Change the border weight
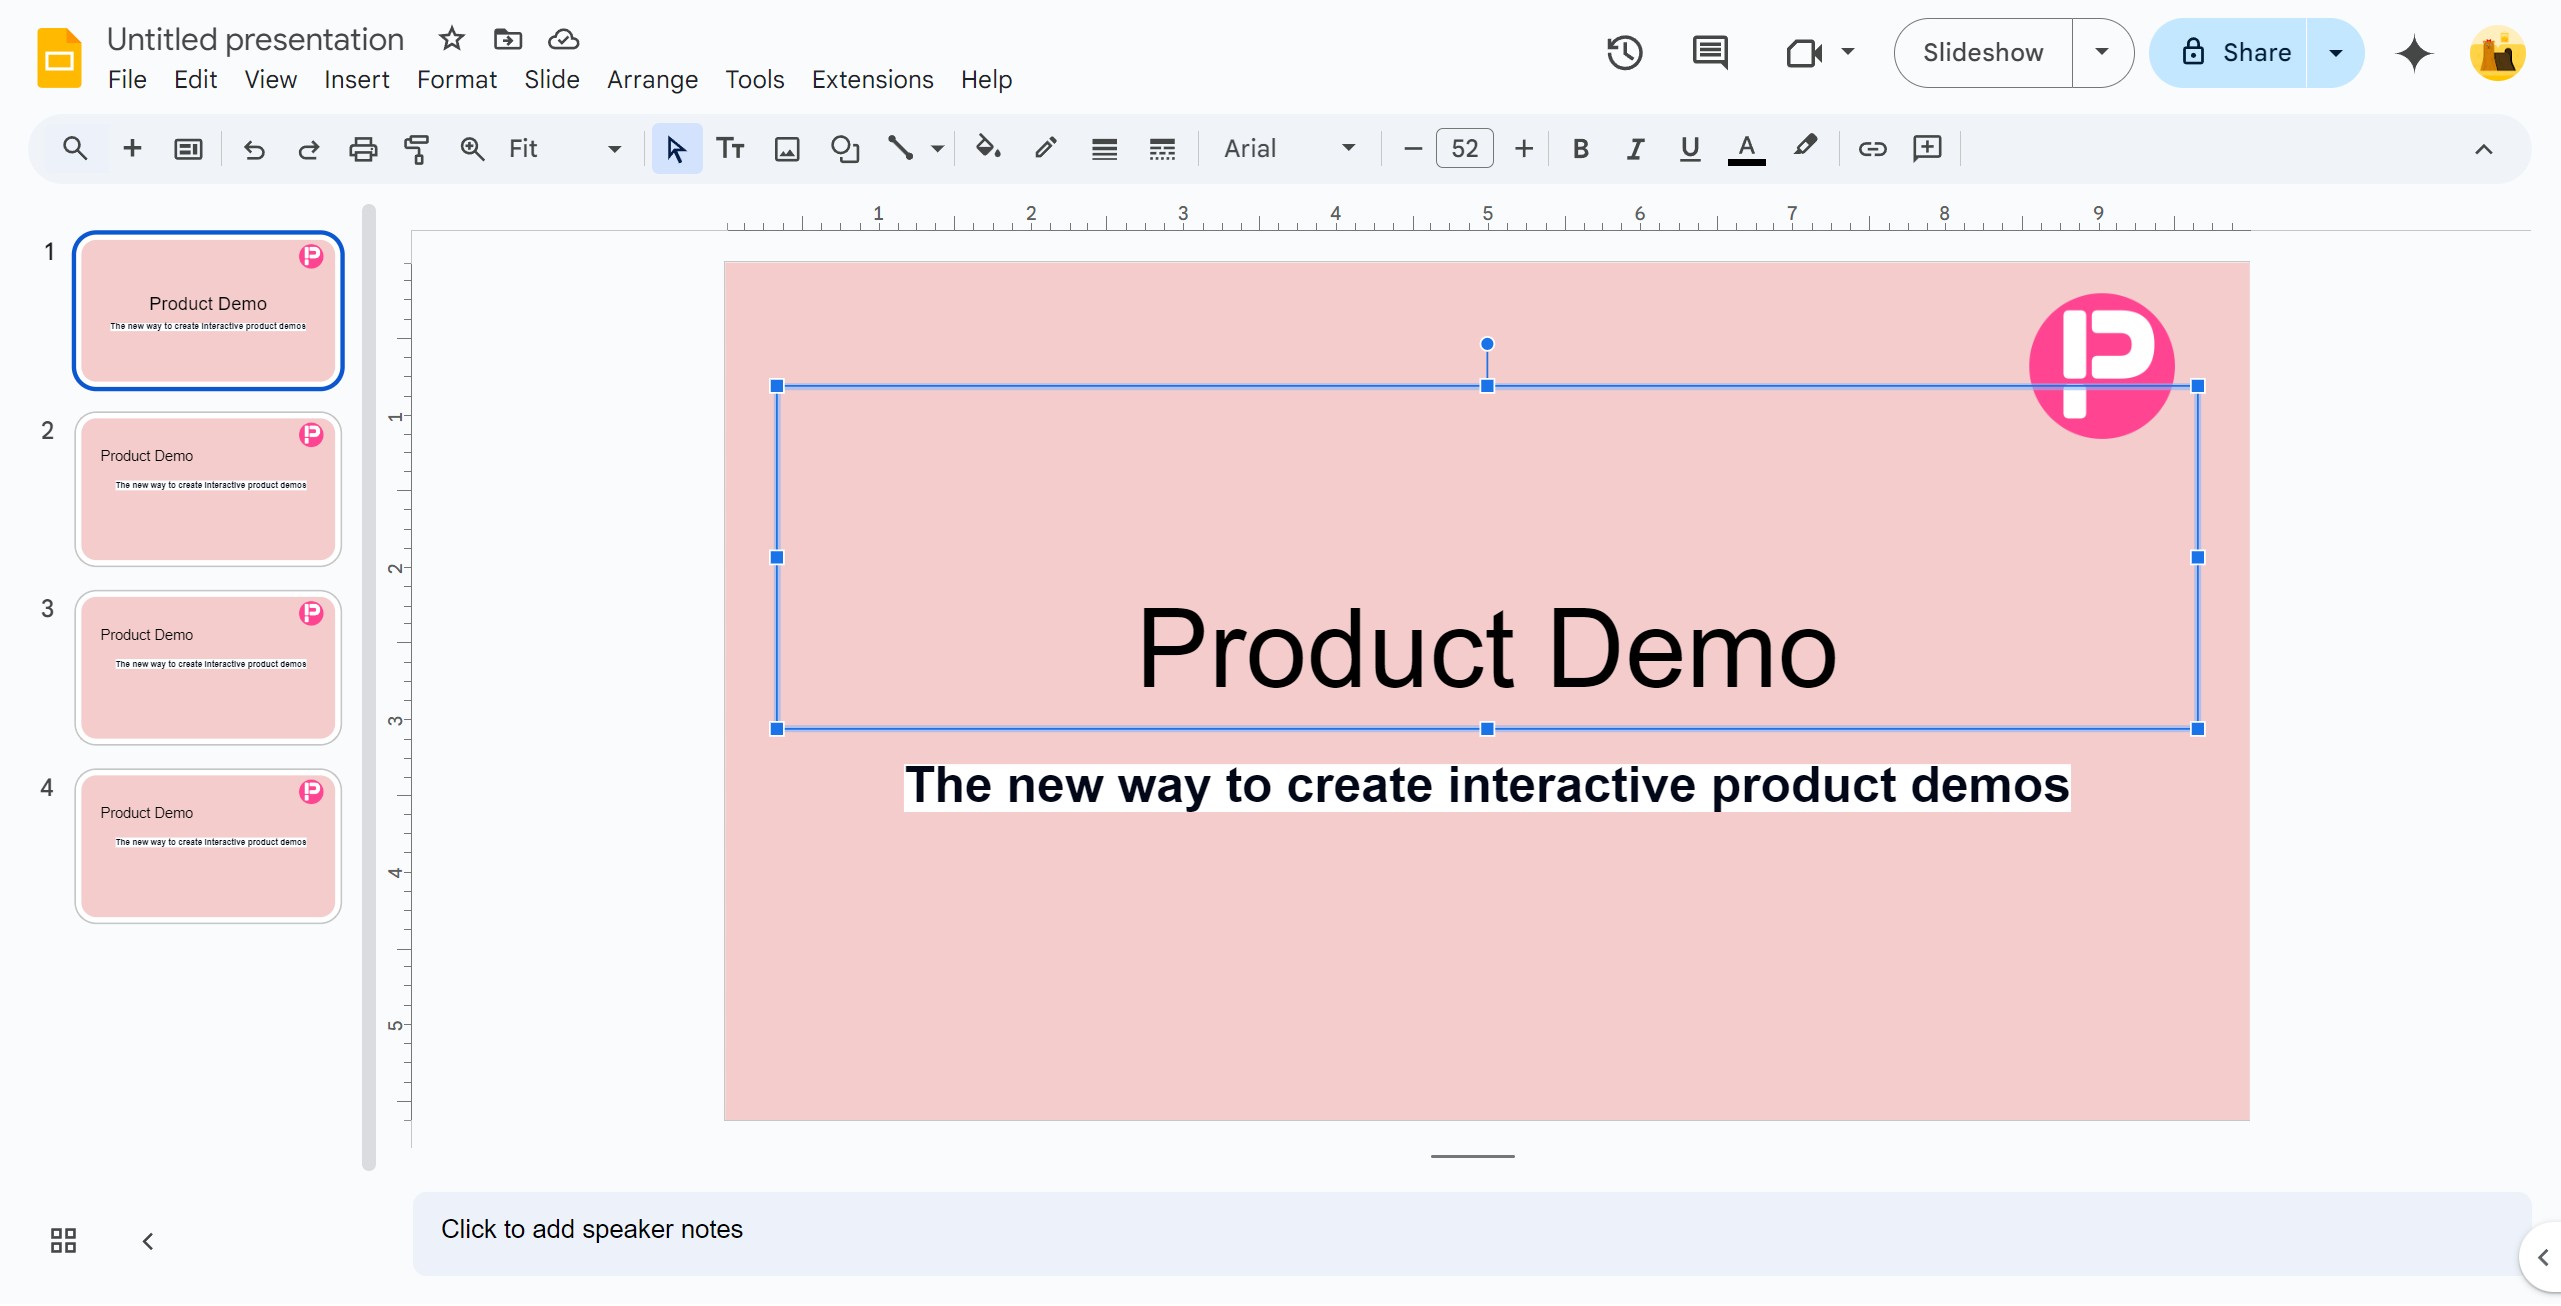The height and width of the screenshot is (1306, 2561). (1104, 149)
